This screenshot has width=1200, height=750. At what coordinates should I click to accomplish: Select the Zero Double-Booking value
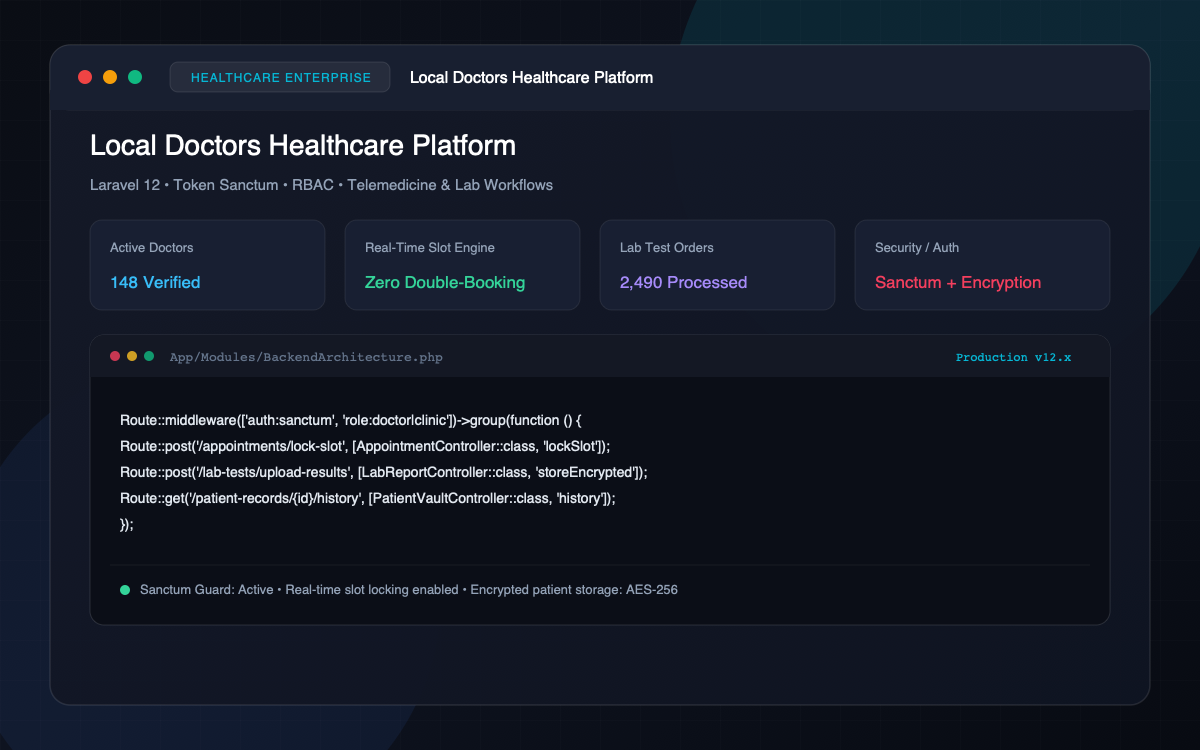445,282
